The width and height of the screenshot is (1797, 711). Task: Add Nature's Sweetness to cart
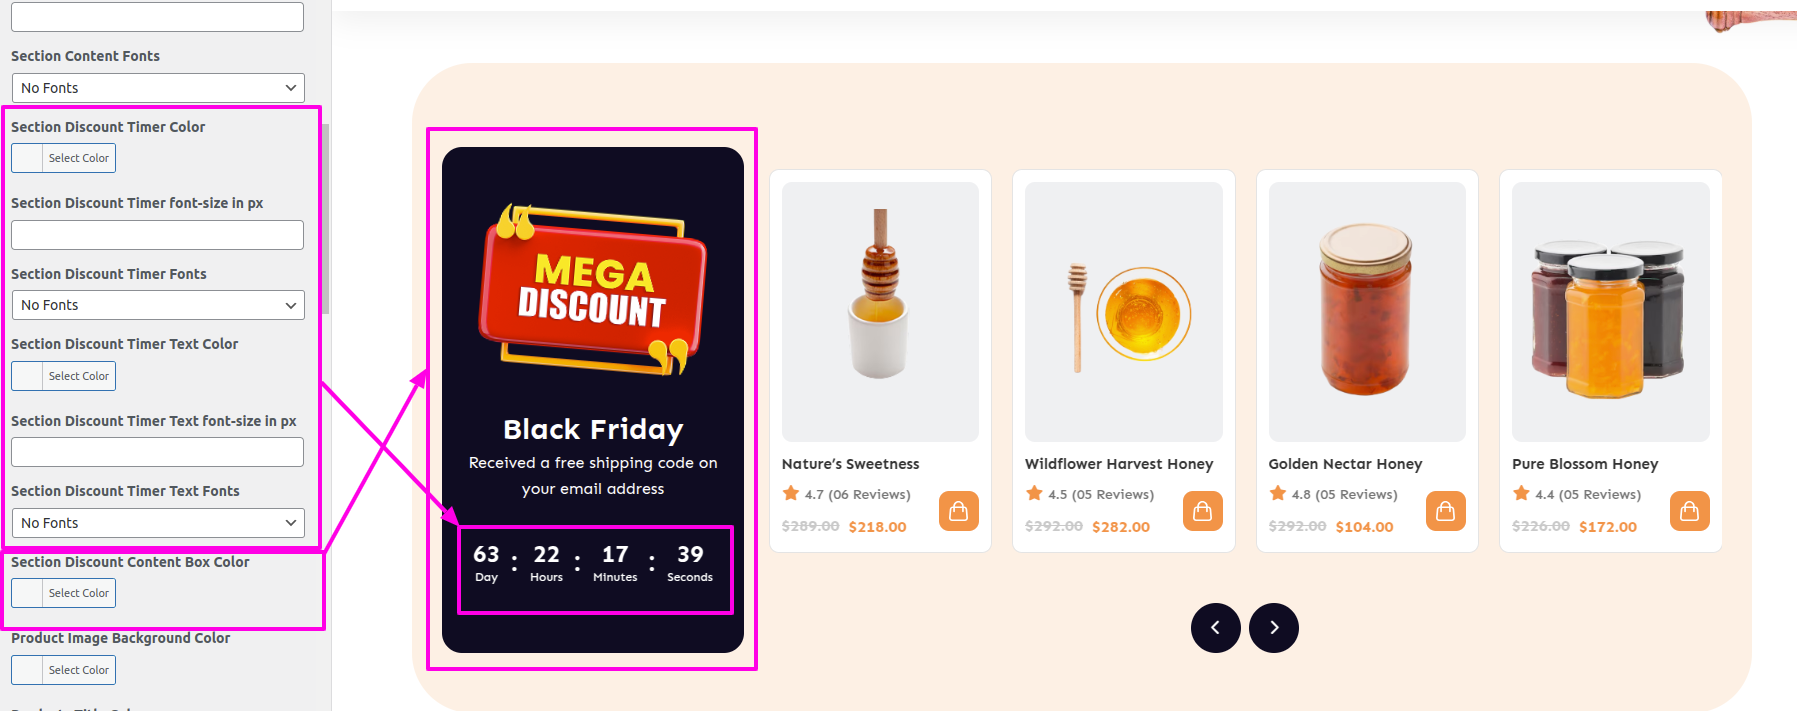(958, 511)
